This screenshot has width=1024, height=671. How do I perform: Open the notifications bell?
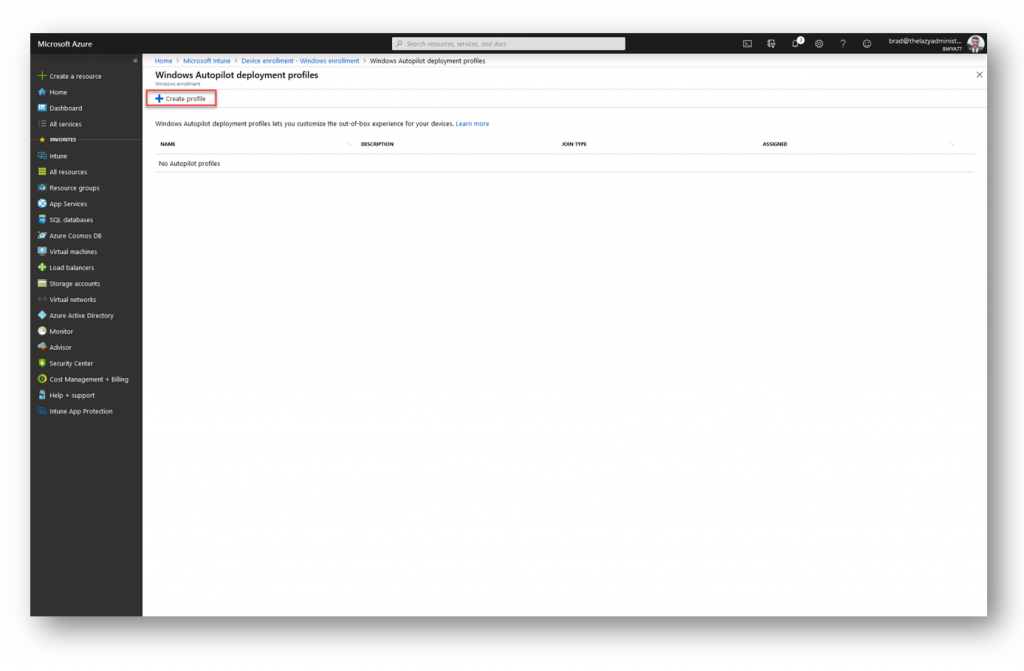tap(795, 44)
